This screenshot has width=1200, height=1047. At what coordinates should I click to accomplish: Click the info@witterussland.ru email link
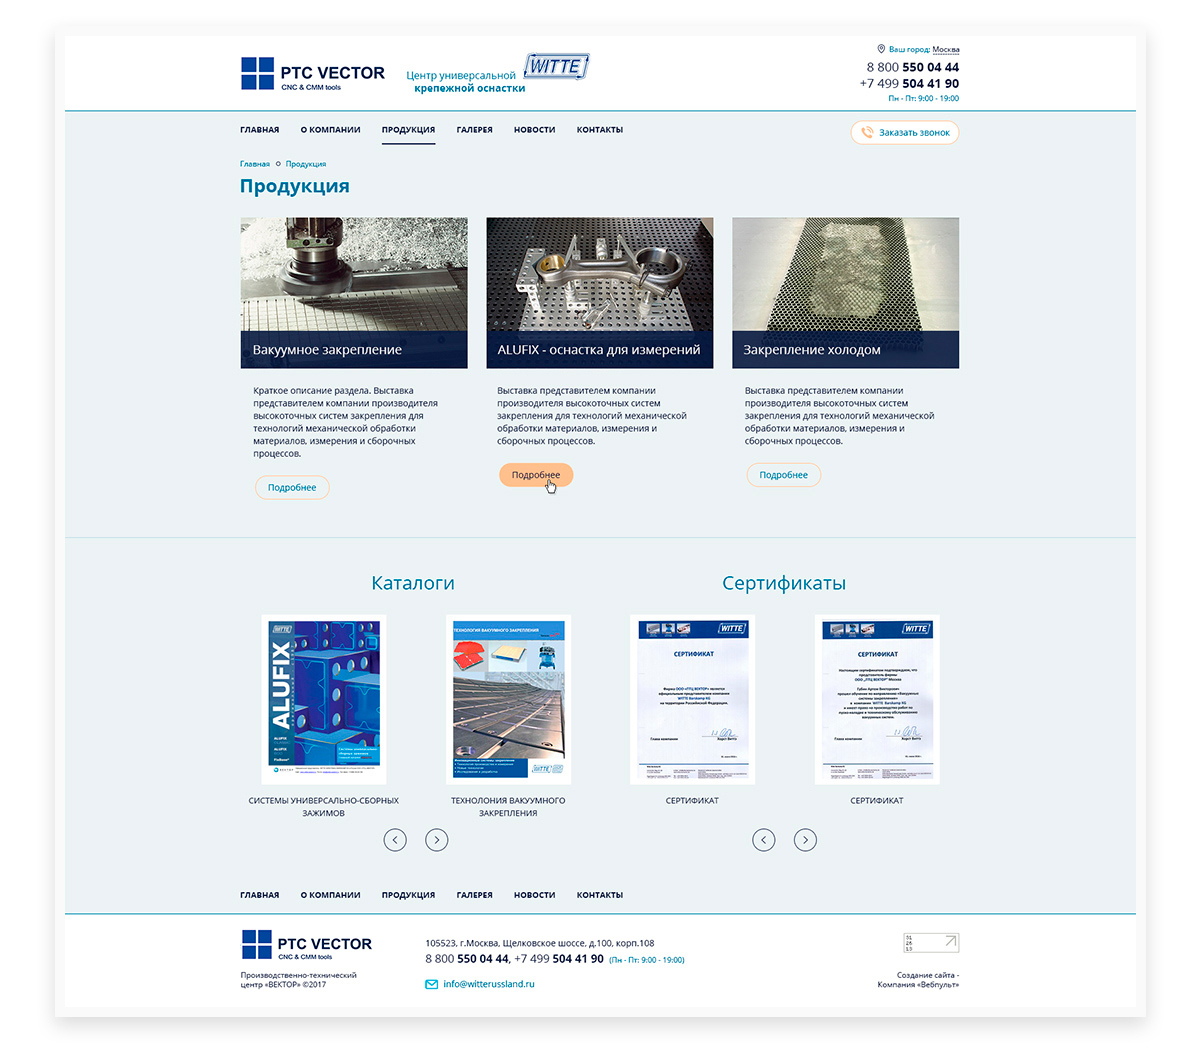489,984
